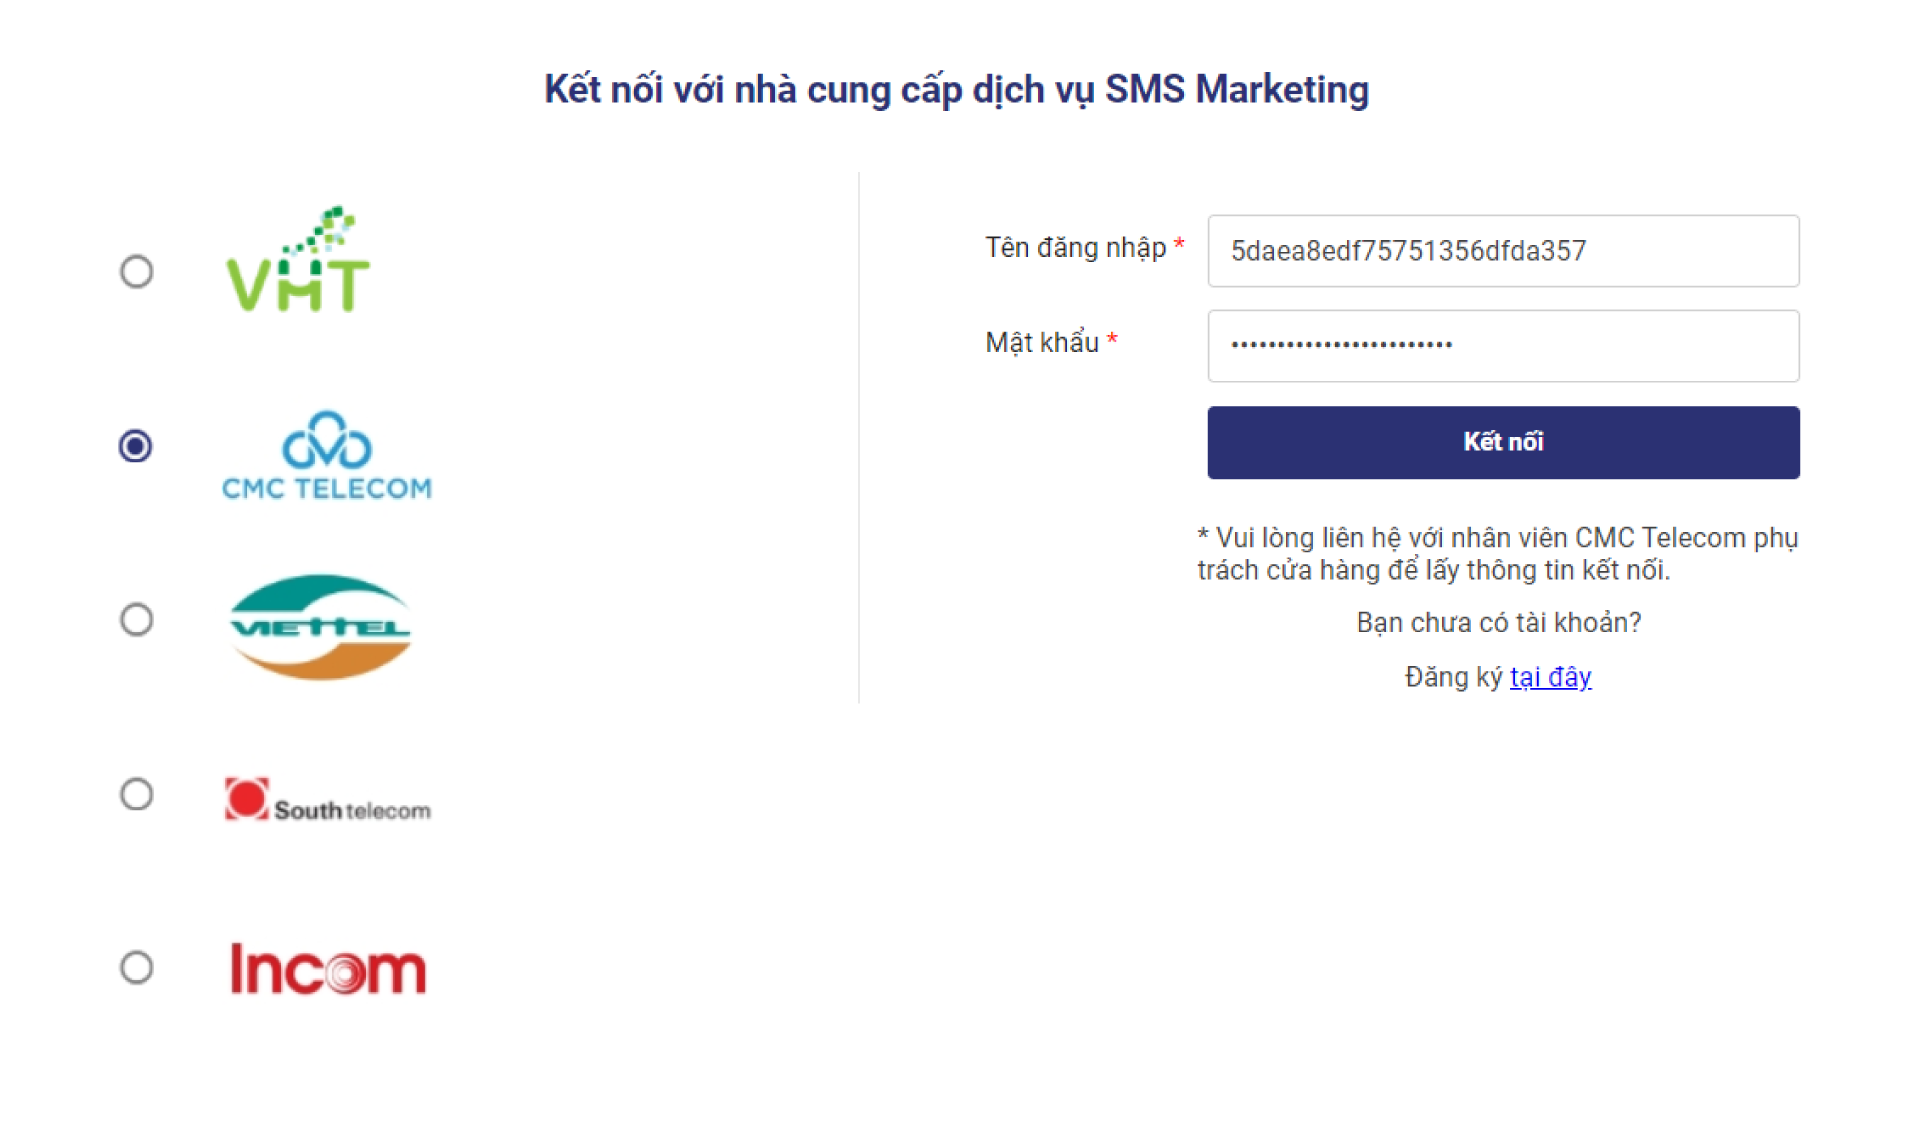The image size is (1920, 1127).
Task: Click into the Mật khẩu password field
Action: 1502,346
